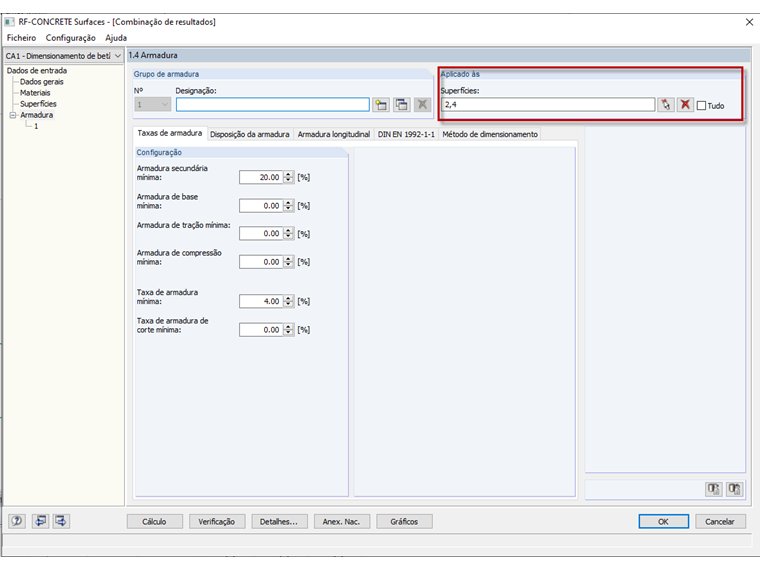This screenshot has width=760, height=570.
Task: Open the Ficheiro menu
Action: tap(21, 38)
